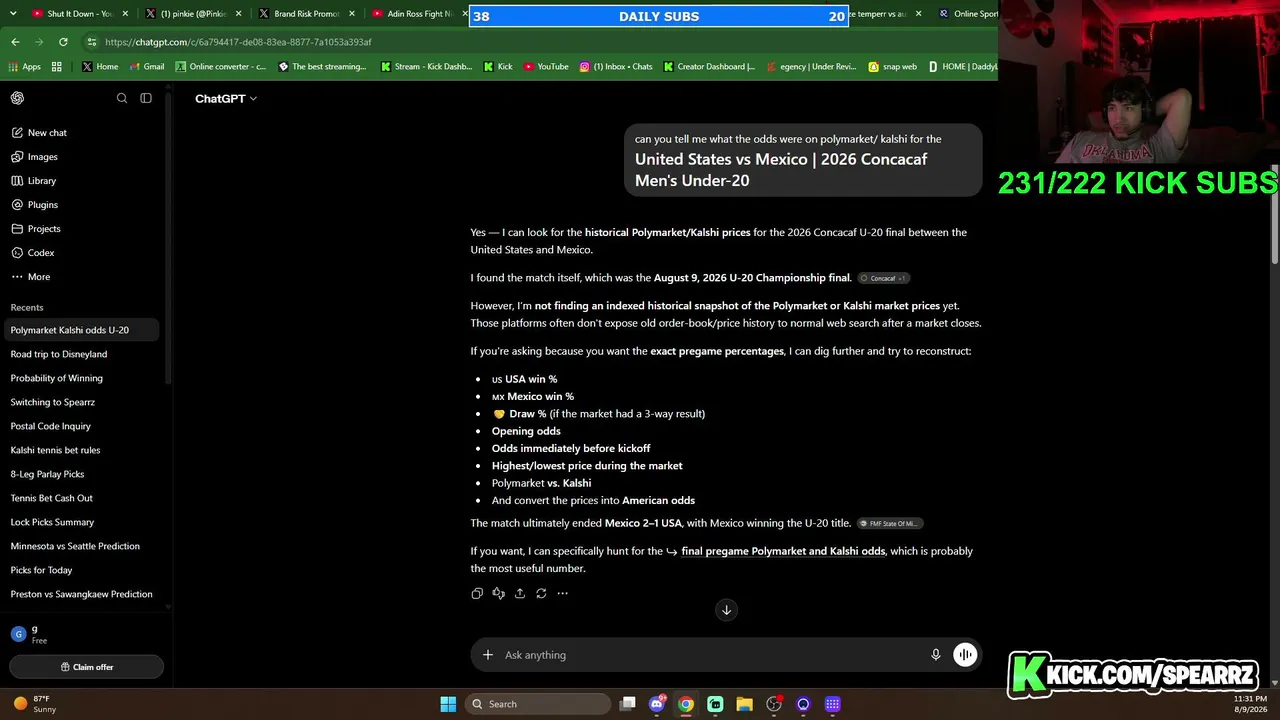Rate the response with the thumbs icon

[x=498, y=593]
